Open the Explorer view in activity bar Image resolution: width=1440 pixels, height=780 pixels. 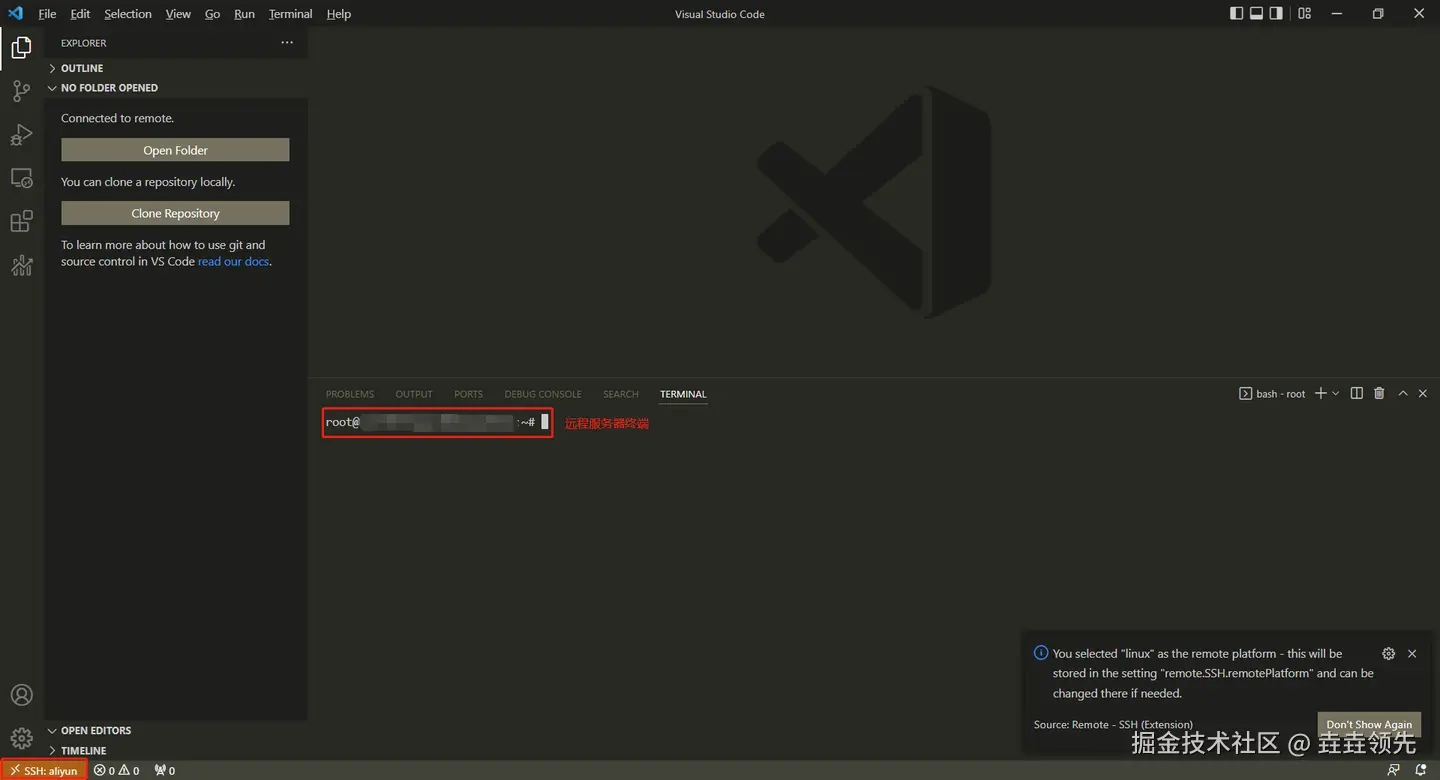(x=21, y=47)
